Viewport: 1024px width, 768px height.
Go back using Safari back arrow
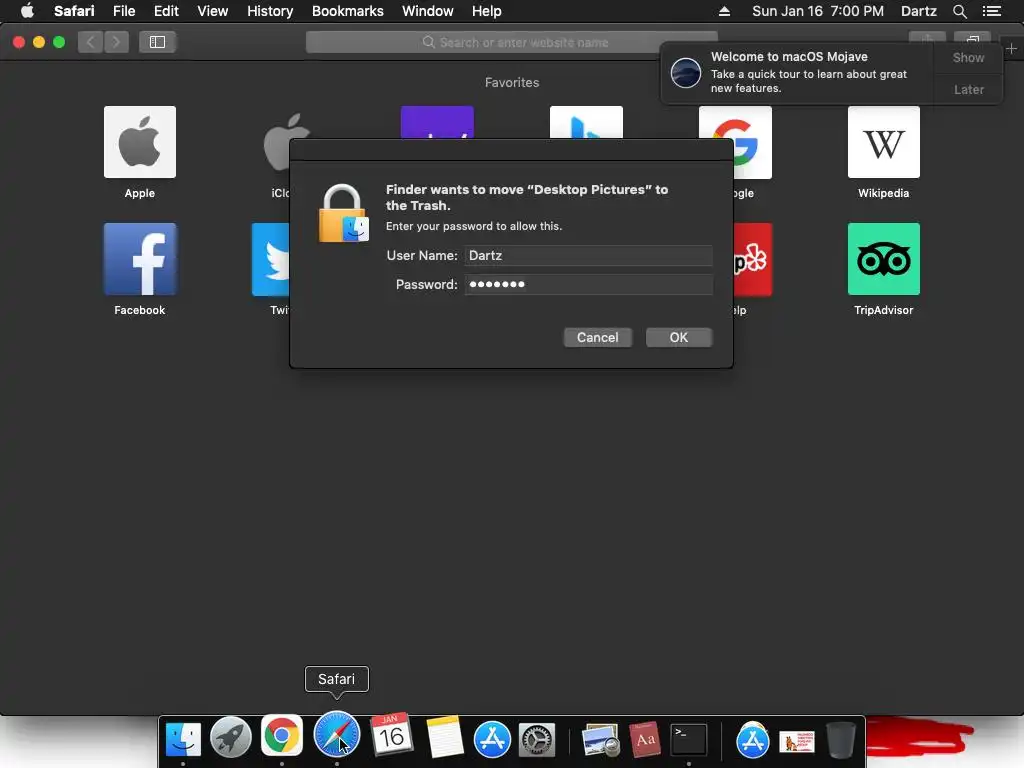click(91, 42)
